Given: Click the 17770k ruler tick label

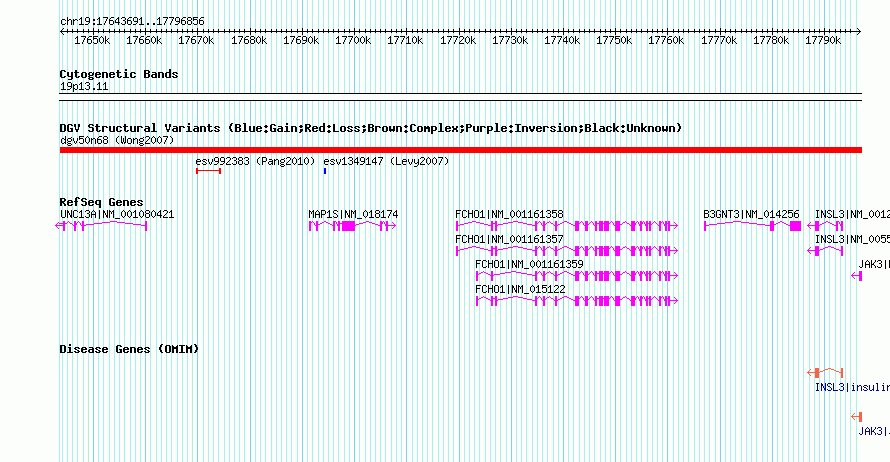Looking at the screenshot, I should [x=719, y=40].
